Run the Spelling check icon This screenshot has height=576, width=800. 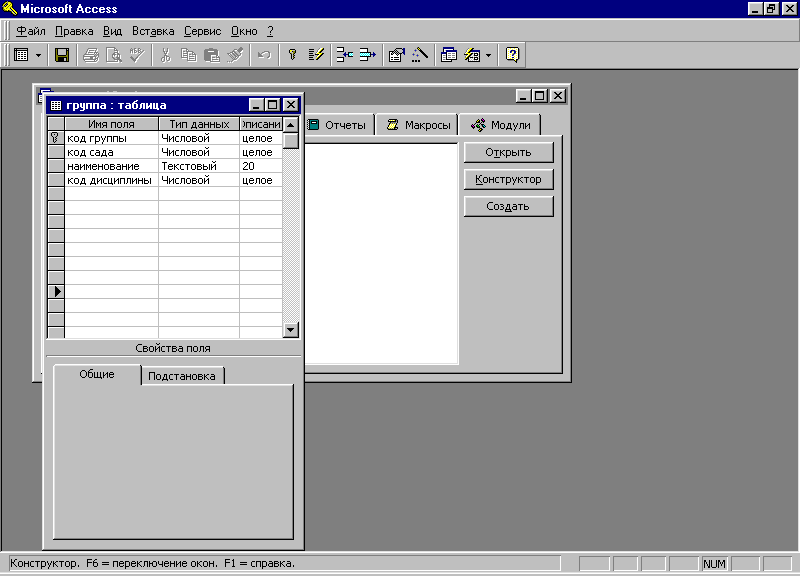tap(136, 55)
